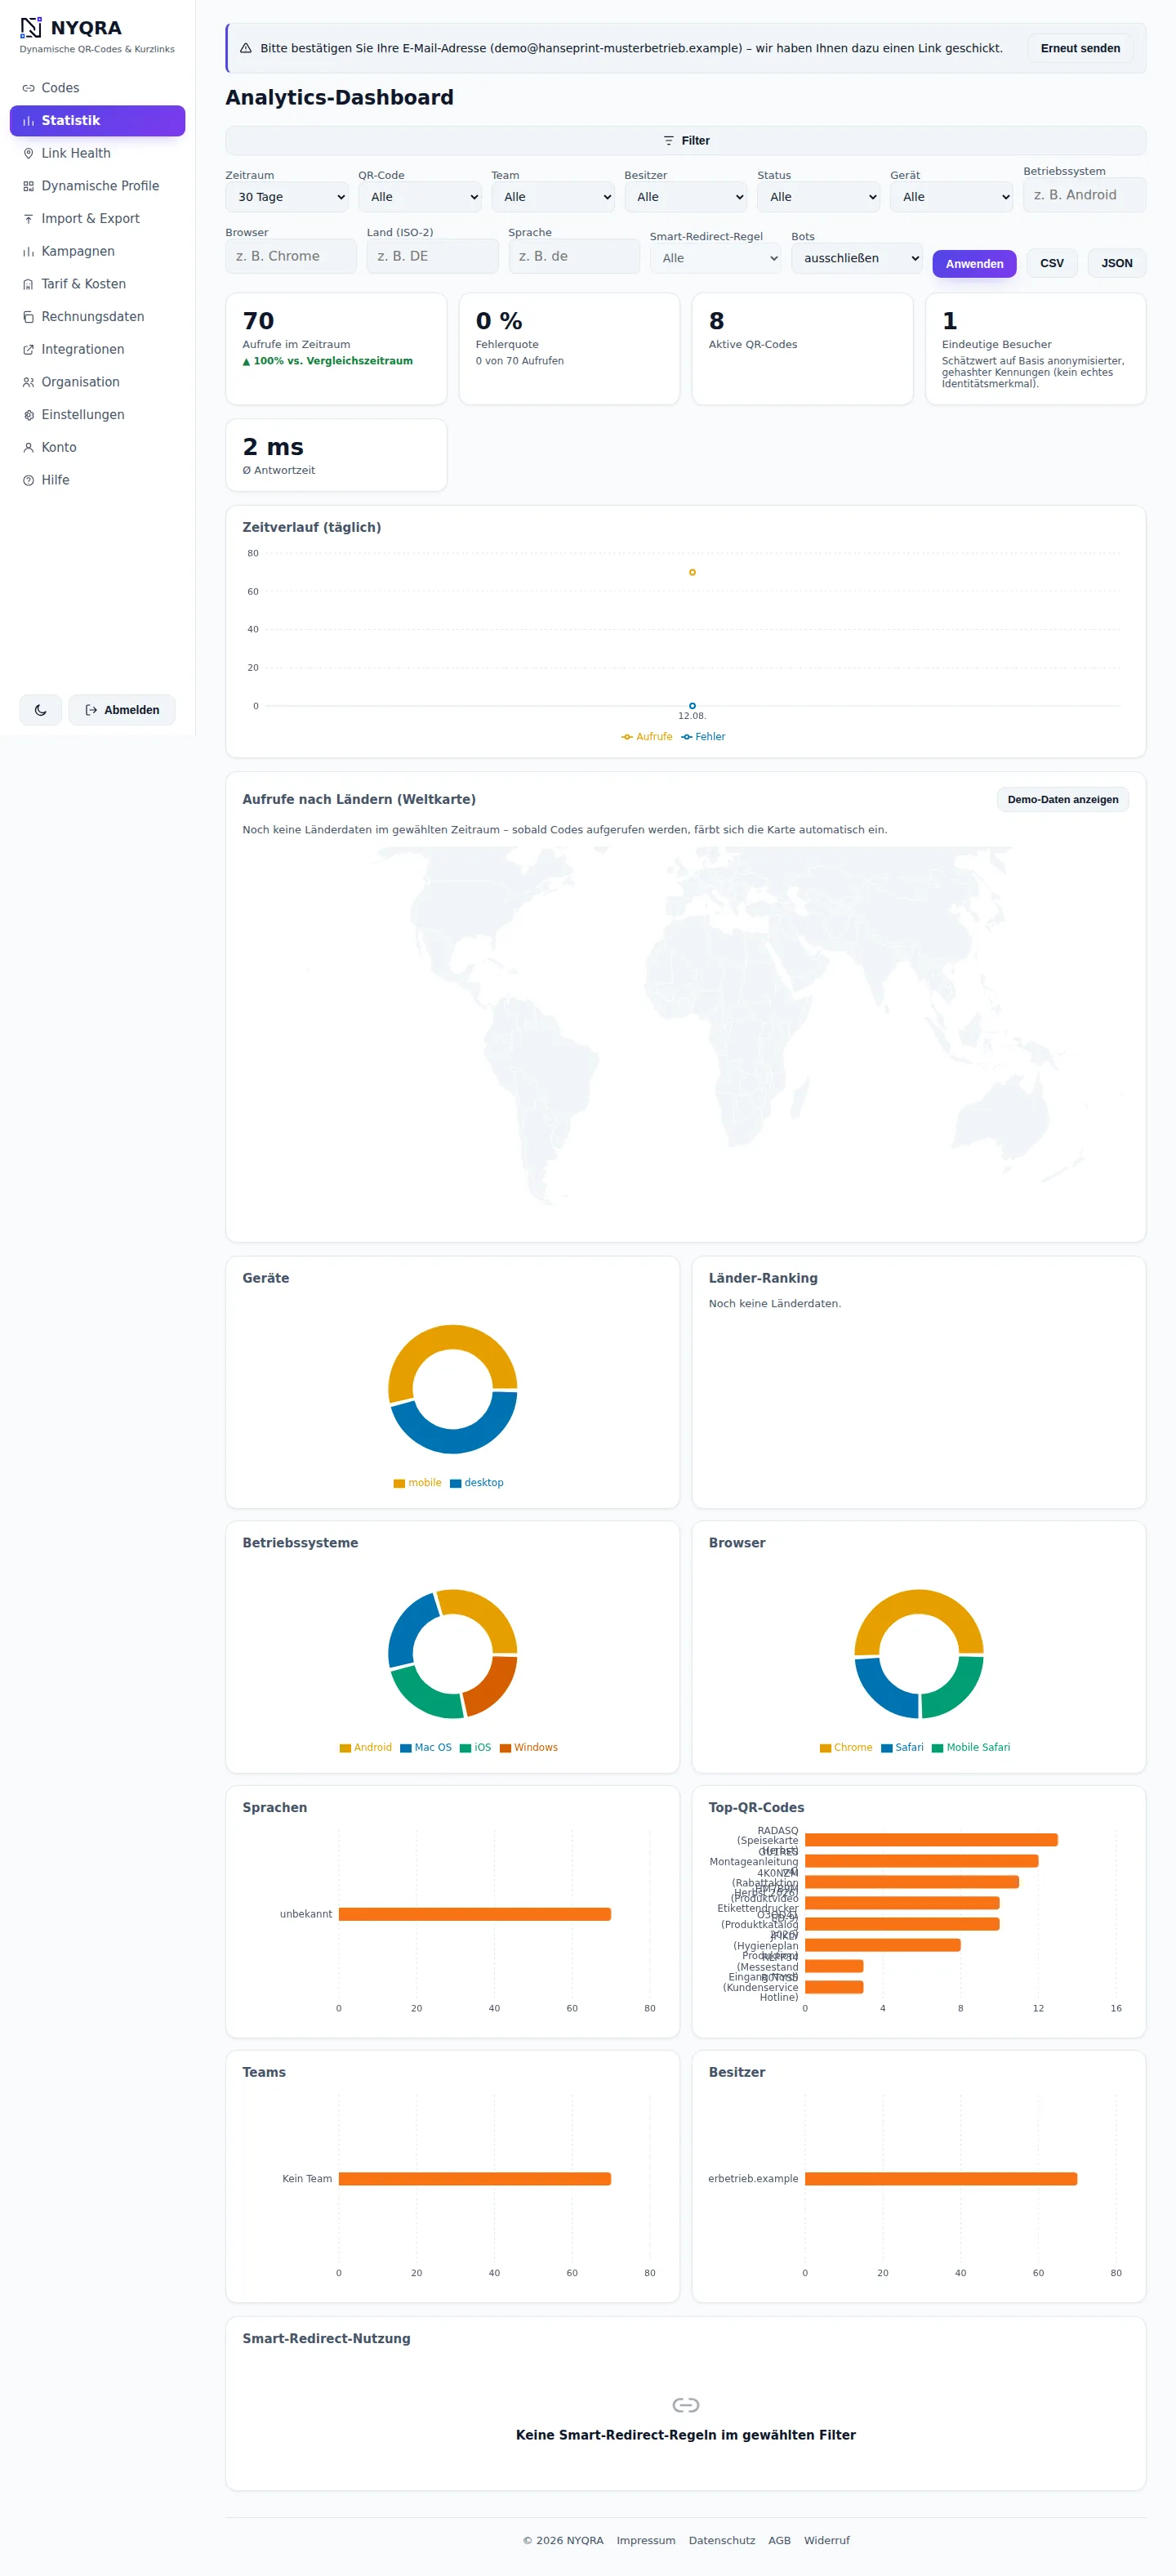Apply filters with Anwenden button
Image resolution: width=1176 pixels, height=2576 pixels.
pos(975,264)
